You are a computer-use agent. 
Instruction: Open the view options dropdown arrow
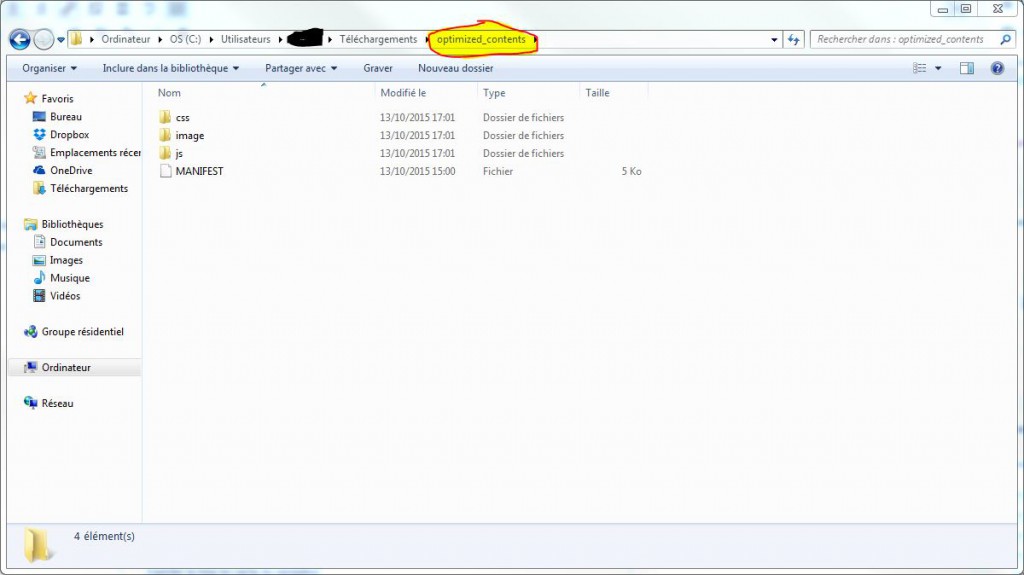coord(938,68)
